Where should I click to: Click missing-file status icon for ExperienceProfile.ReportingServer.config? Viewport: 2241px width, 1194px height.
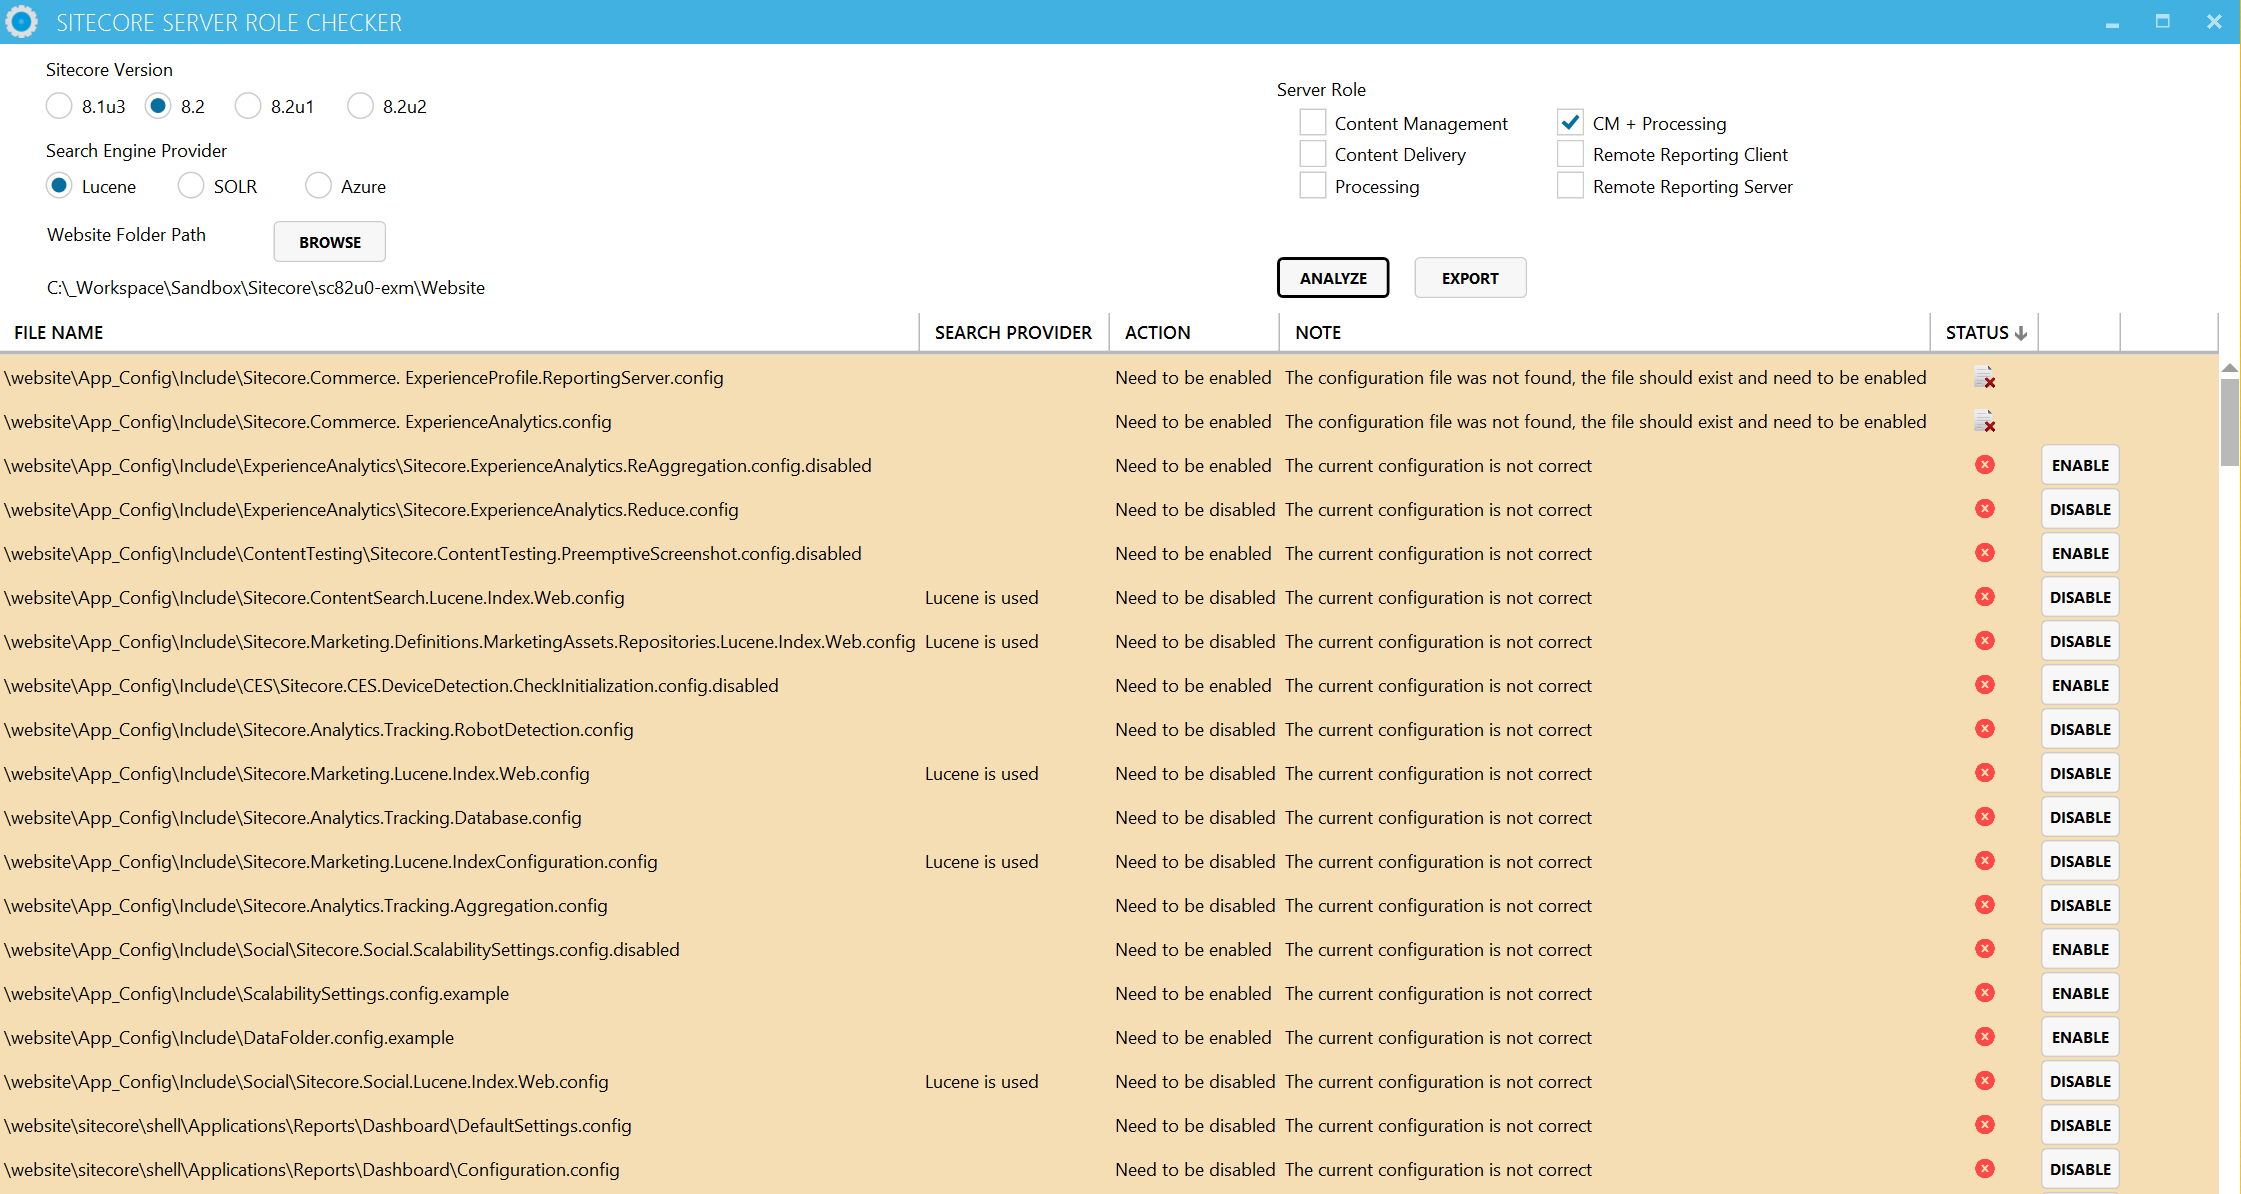click(1984, 378)
